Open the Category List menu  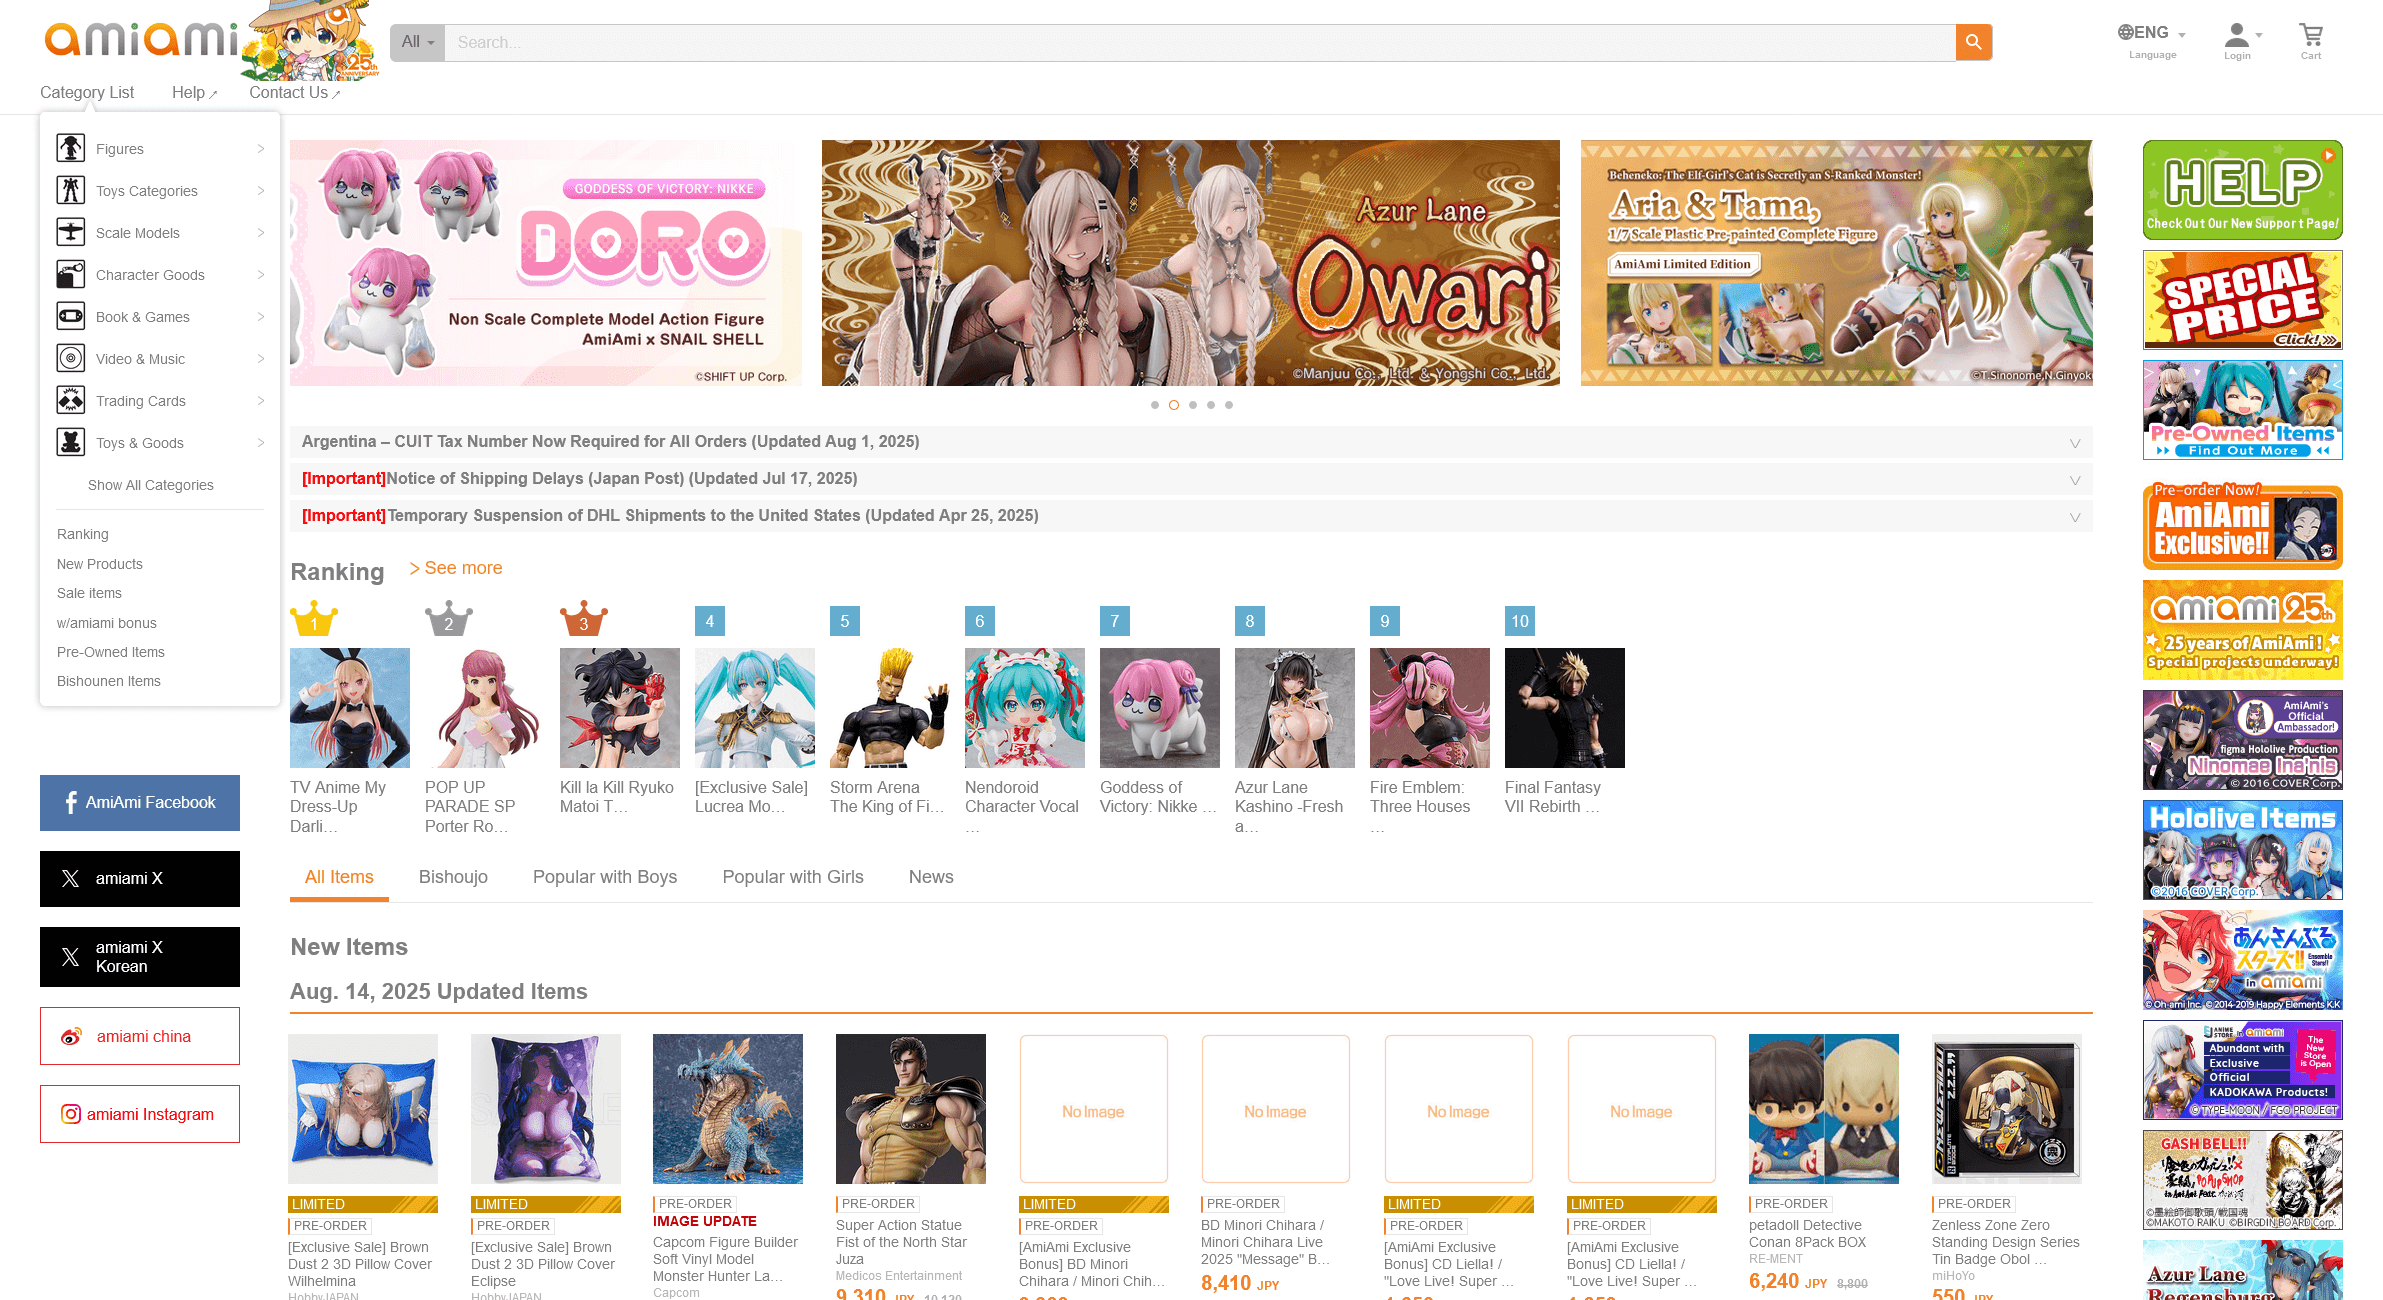pos(87,92)
